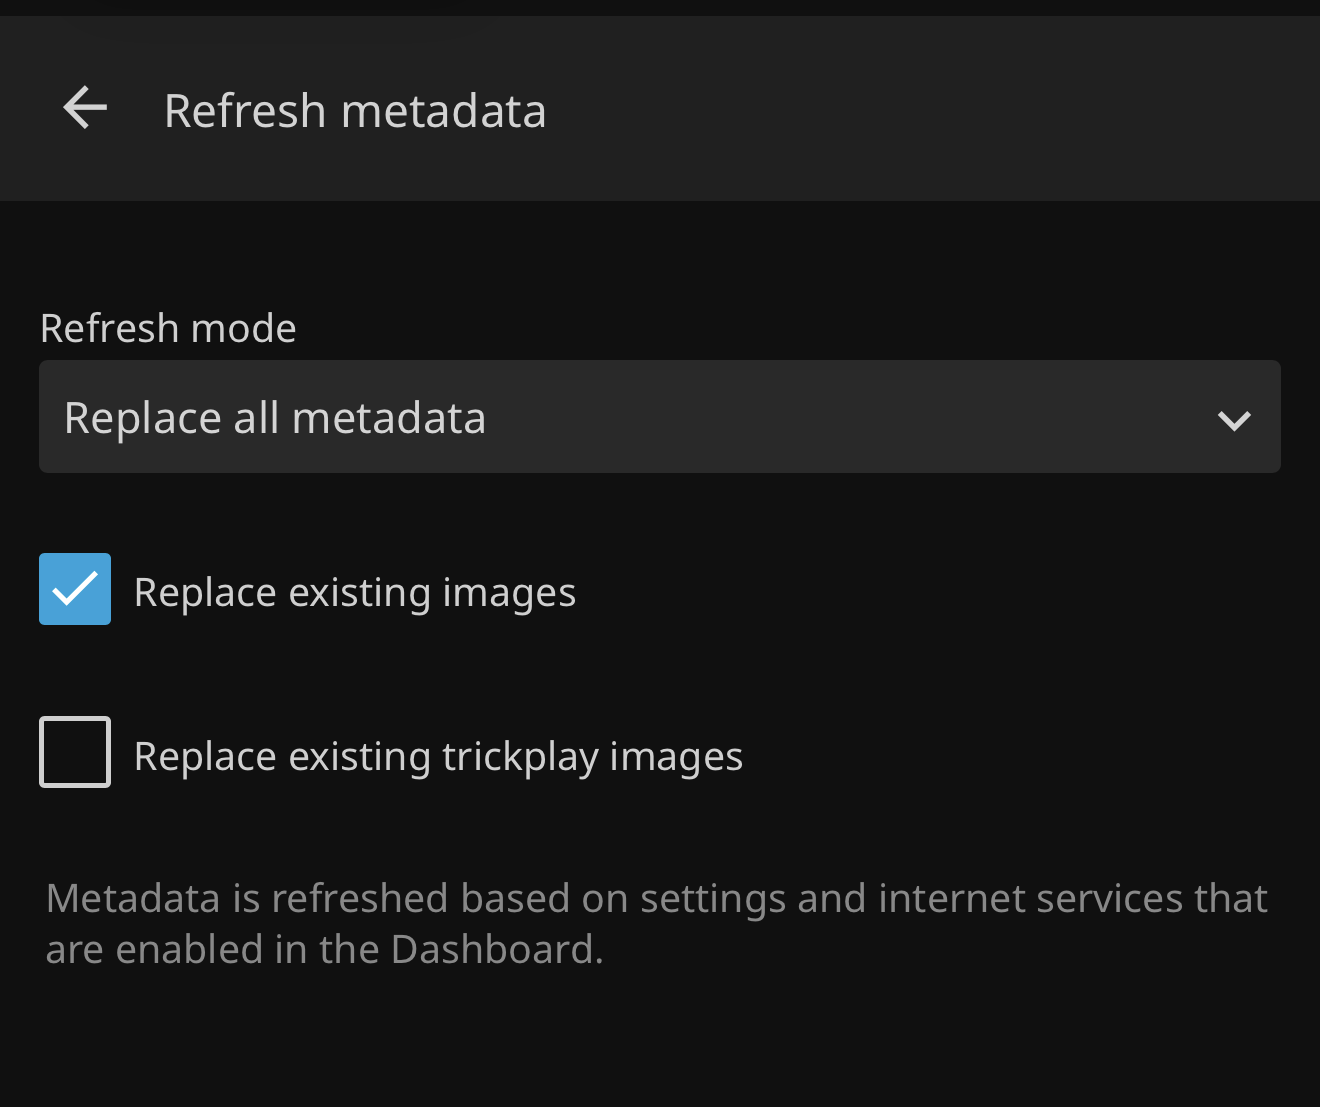Image resolution: width=1320 pixels, height=1107 pixels.
Task: Enable Replace existing trickplay images checkbox
Action: pyautogui.click(x=75, y=752)
